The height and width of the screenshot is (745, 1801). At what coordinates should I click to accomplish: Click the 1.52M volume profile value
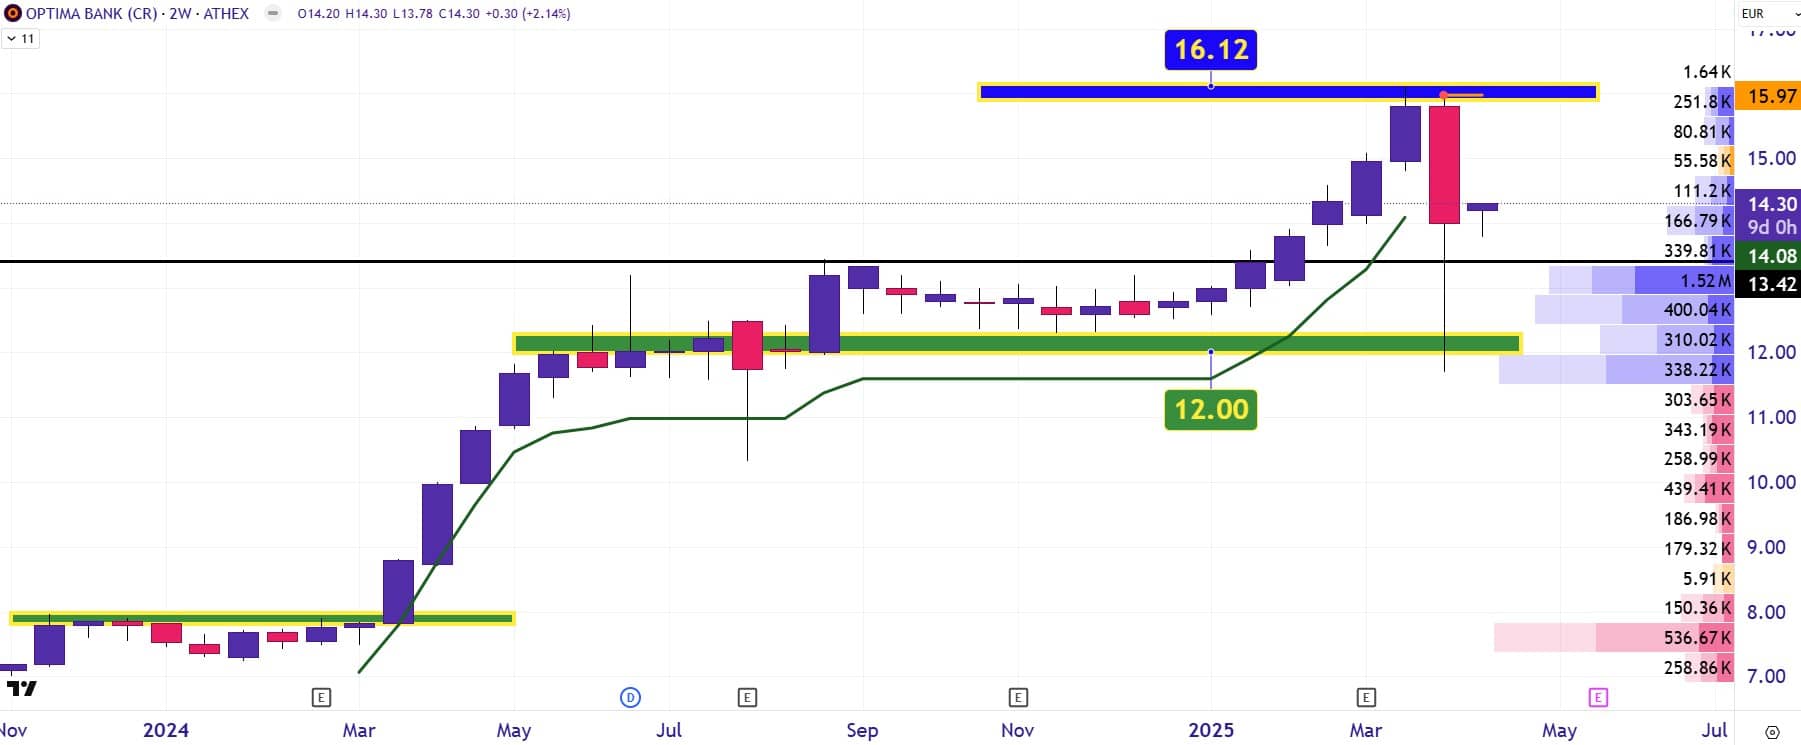[1705, 281]
